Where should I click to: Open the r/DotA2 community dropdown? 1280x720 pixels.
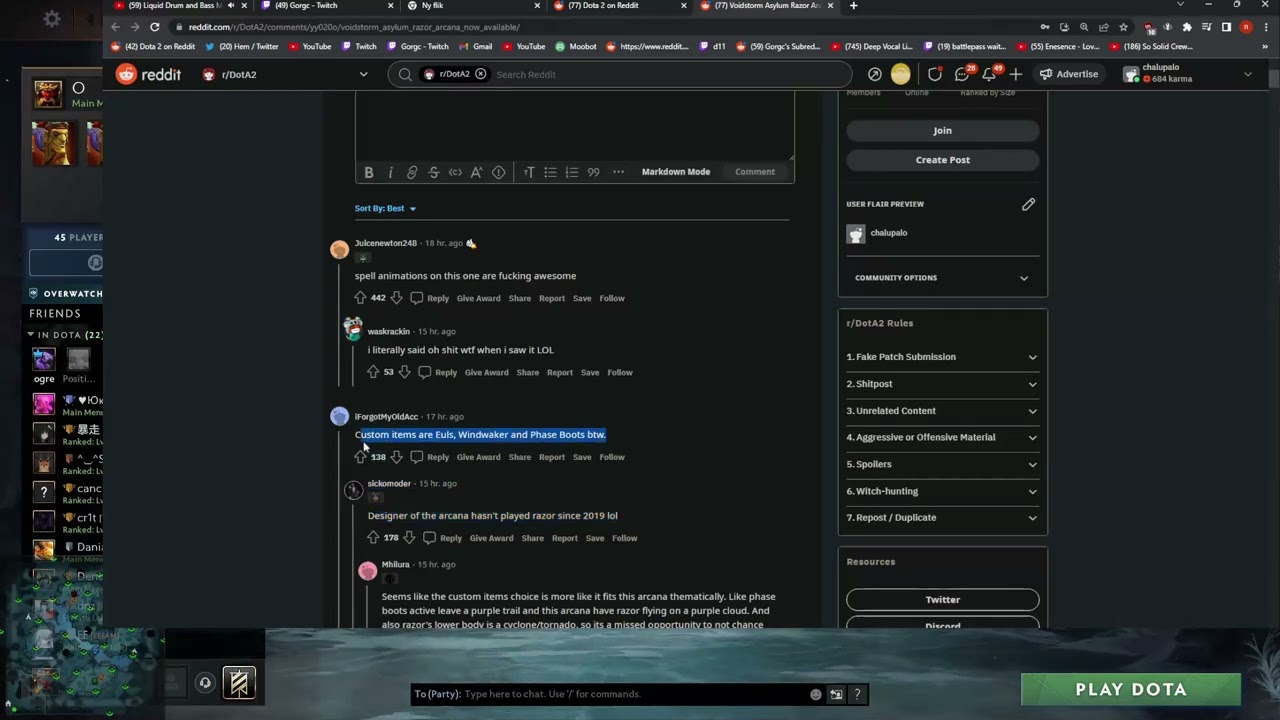[286, 74]
